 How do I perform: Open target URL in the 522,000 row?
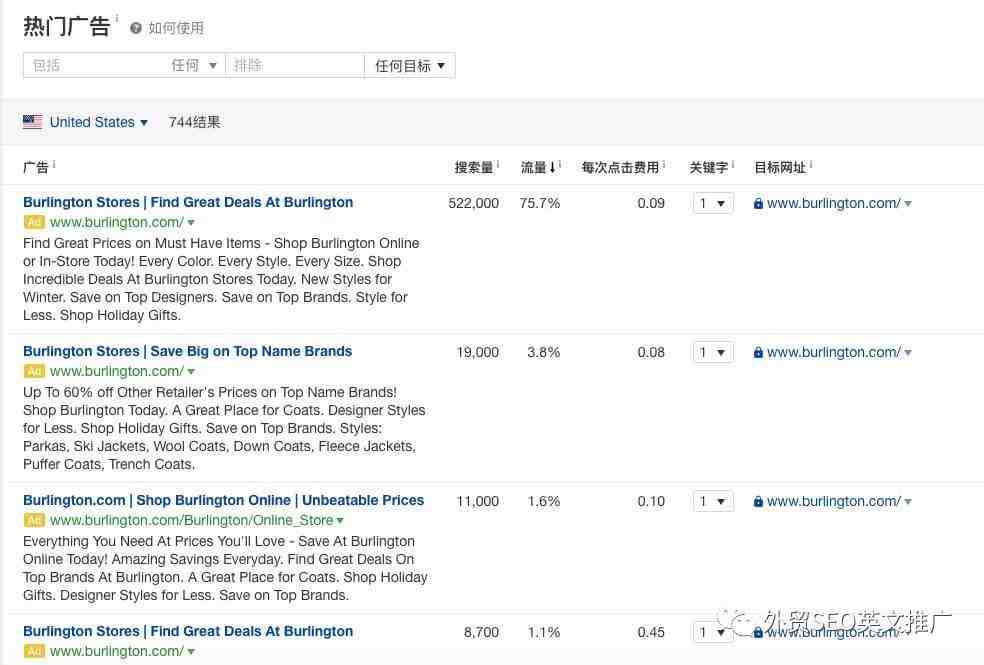coord(833,203)
